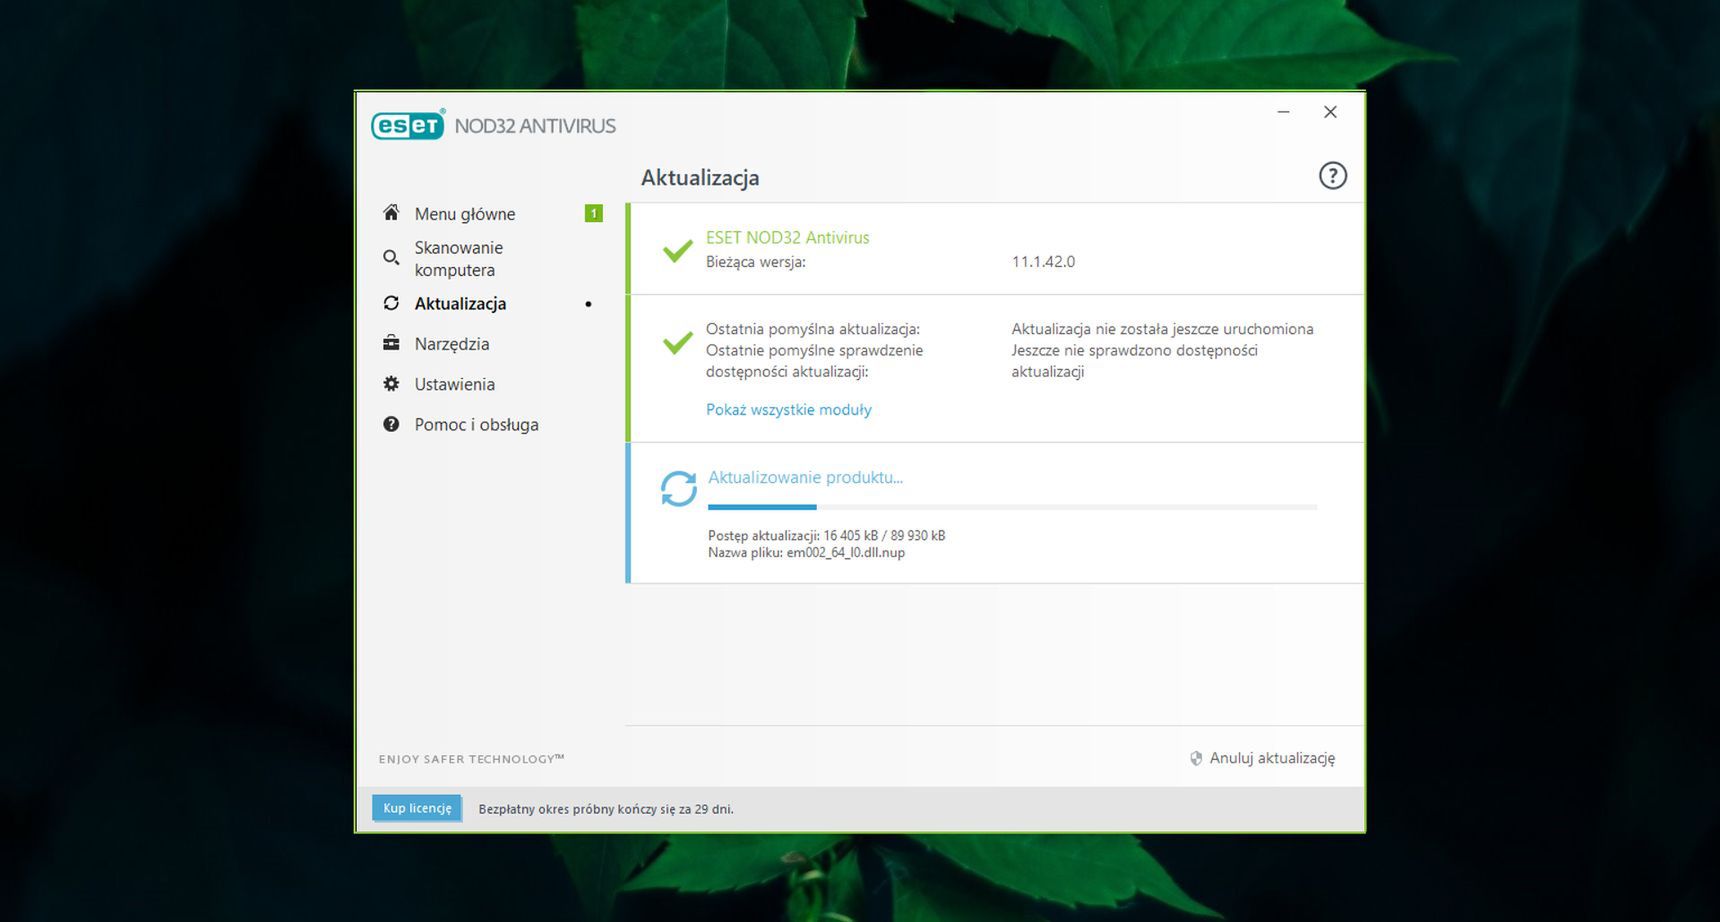Select the Pomoc i obsługa question icon
Screen dimensions: 1720x922
(391, 423)
